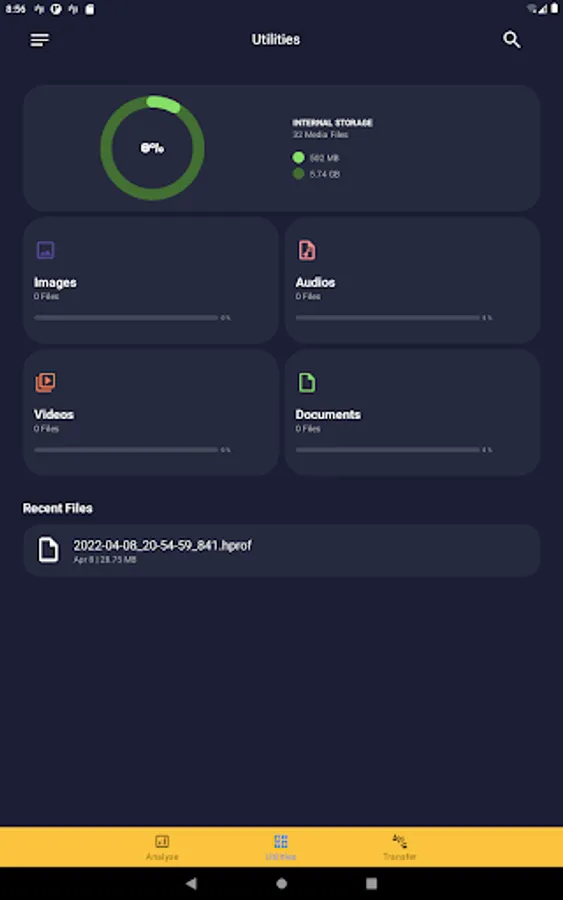Tap the search magnifier icon
This screenshot has height=900, width=563.
click(511, 40)
